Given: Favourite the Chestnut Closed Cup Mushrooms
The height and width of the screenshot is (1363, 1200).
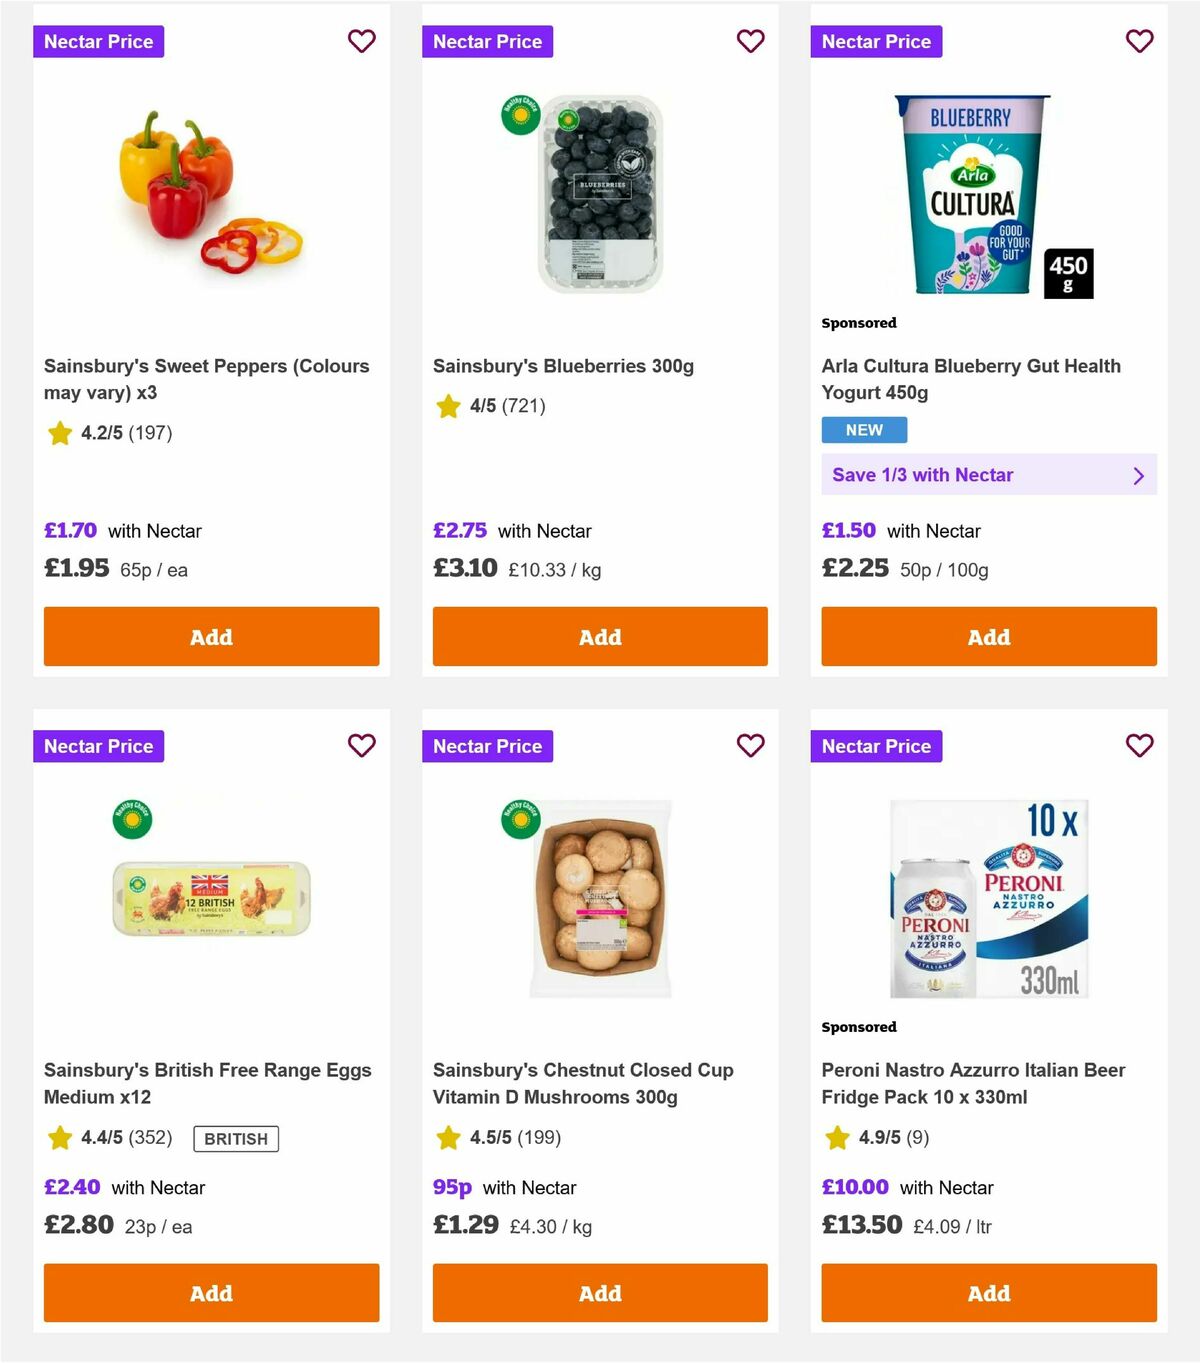Looking at the screenshot, I should [x=750, y=746].
